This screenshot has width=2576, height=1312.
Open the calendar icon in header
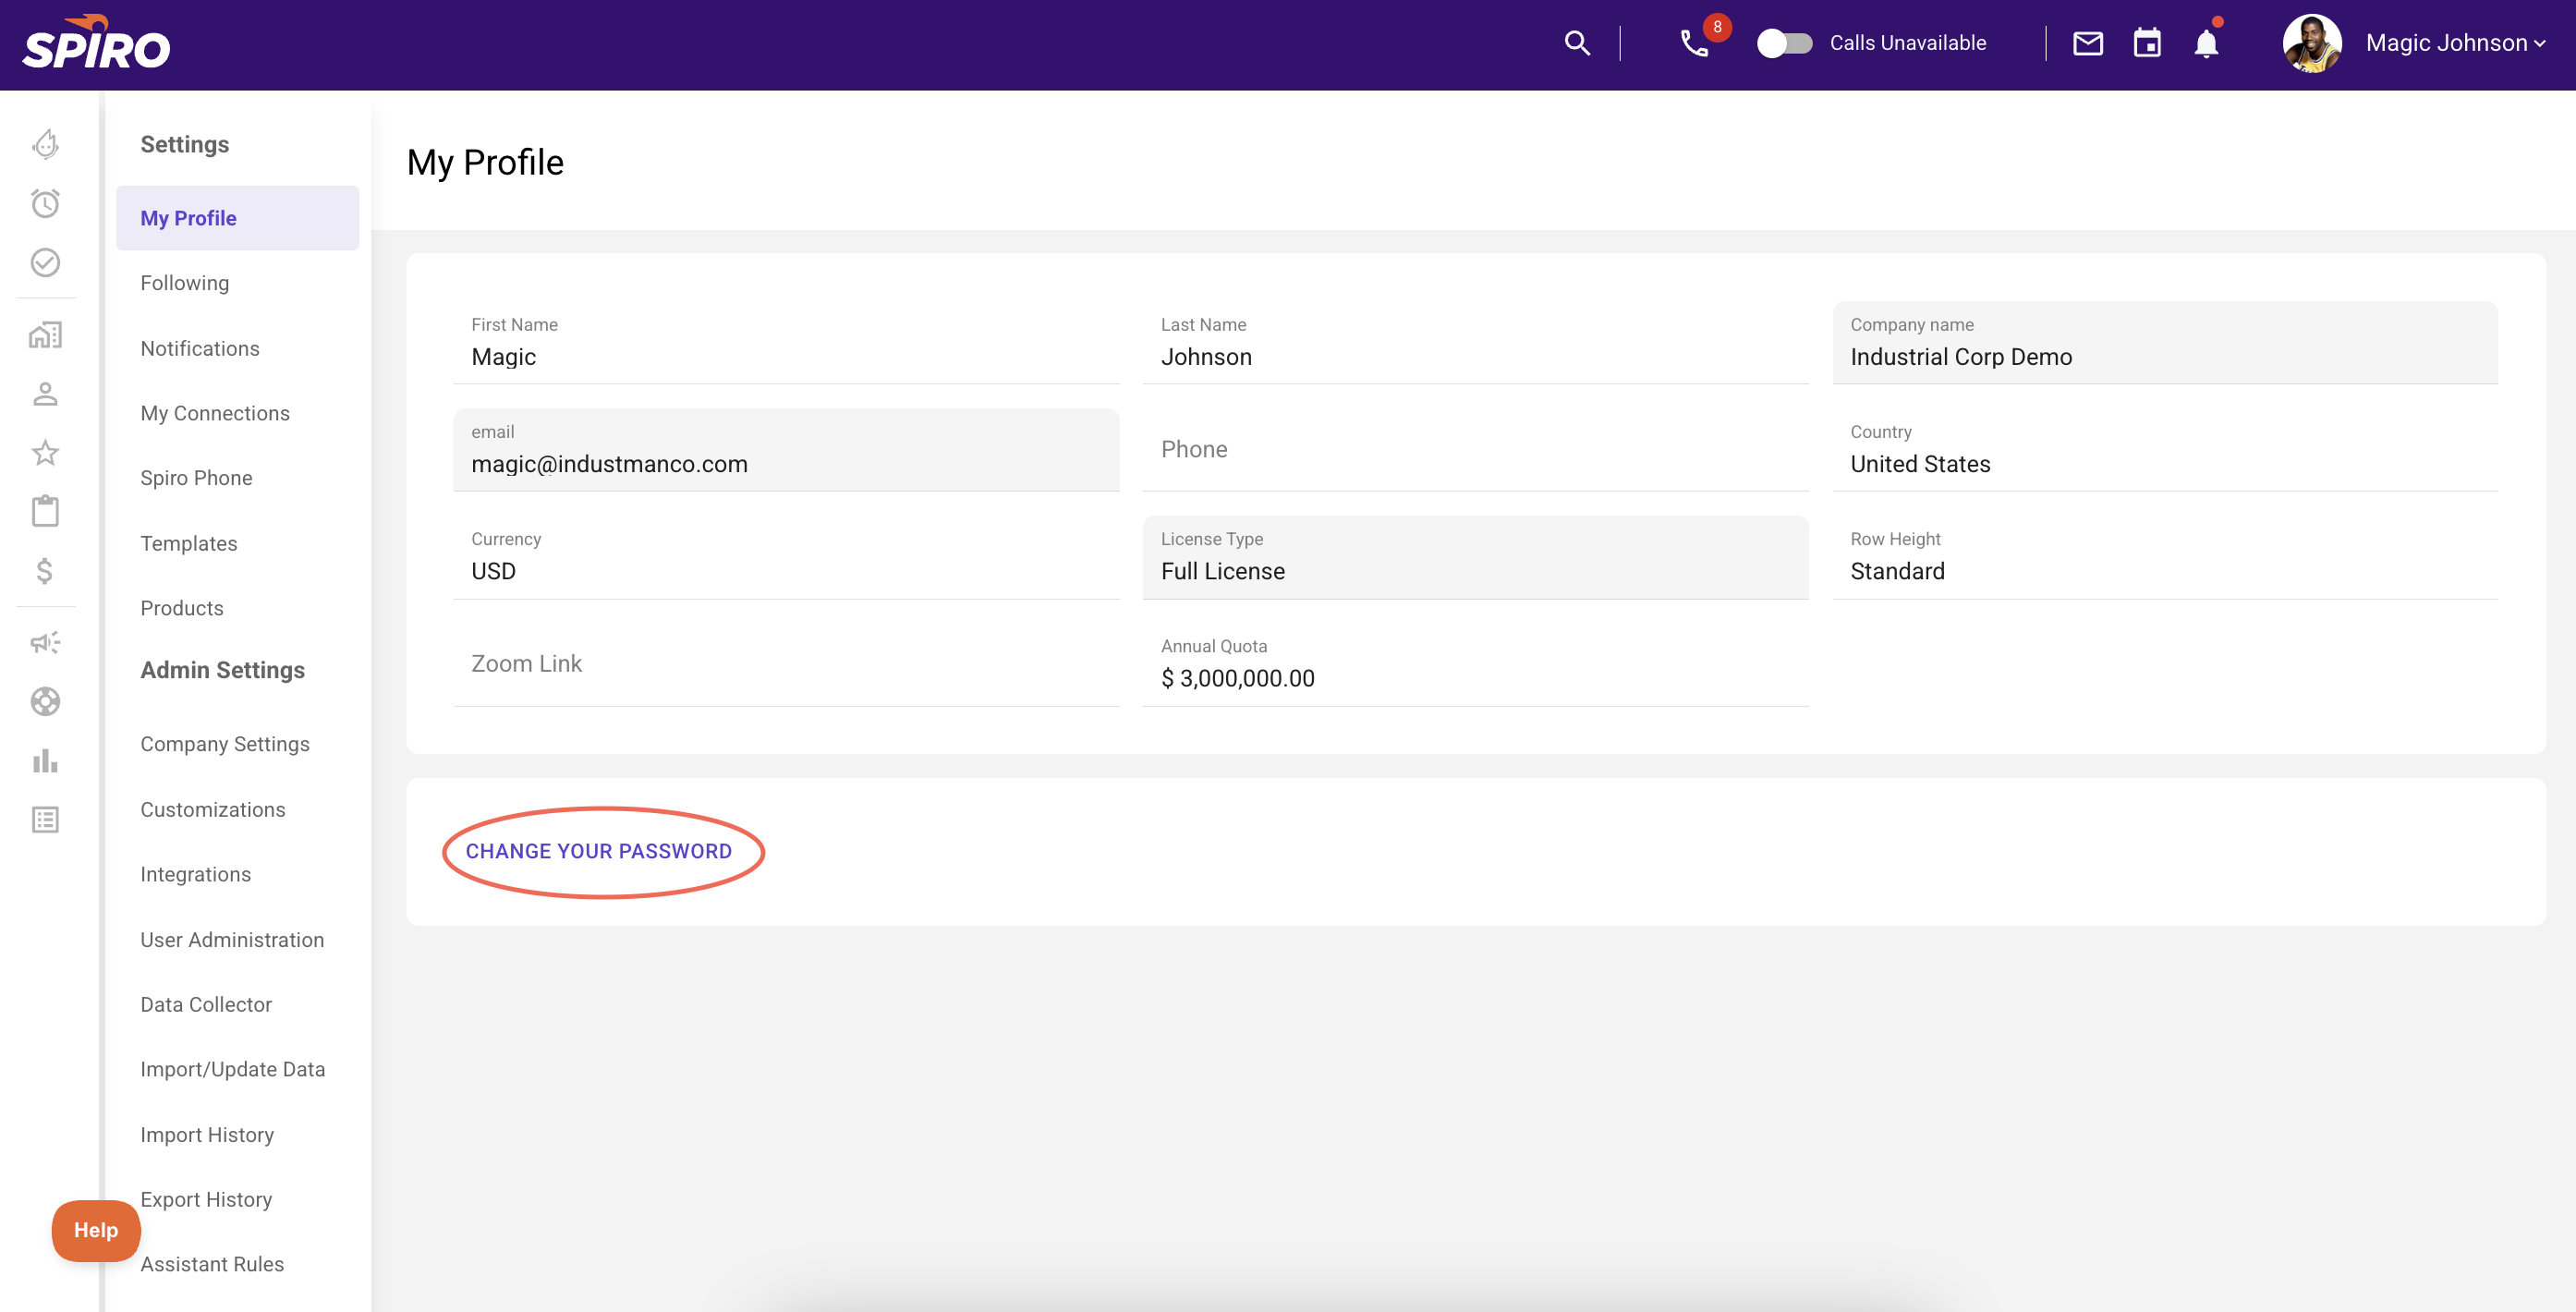click(2147, 43)
